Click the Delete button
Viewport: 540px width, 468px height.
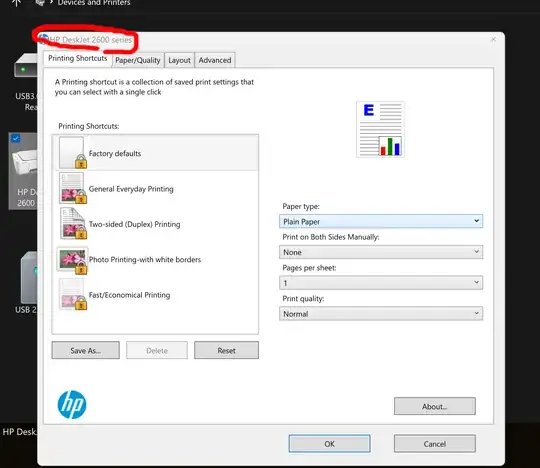tap(157, 350)
